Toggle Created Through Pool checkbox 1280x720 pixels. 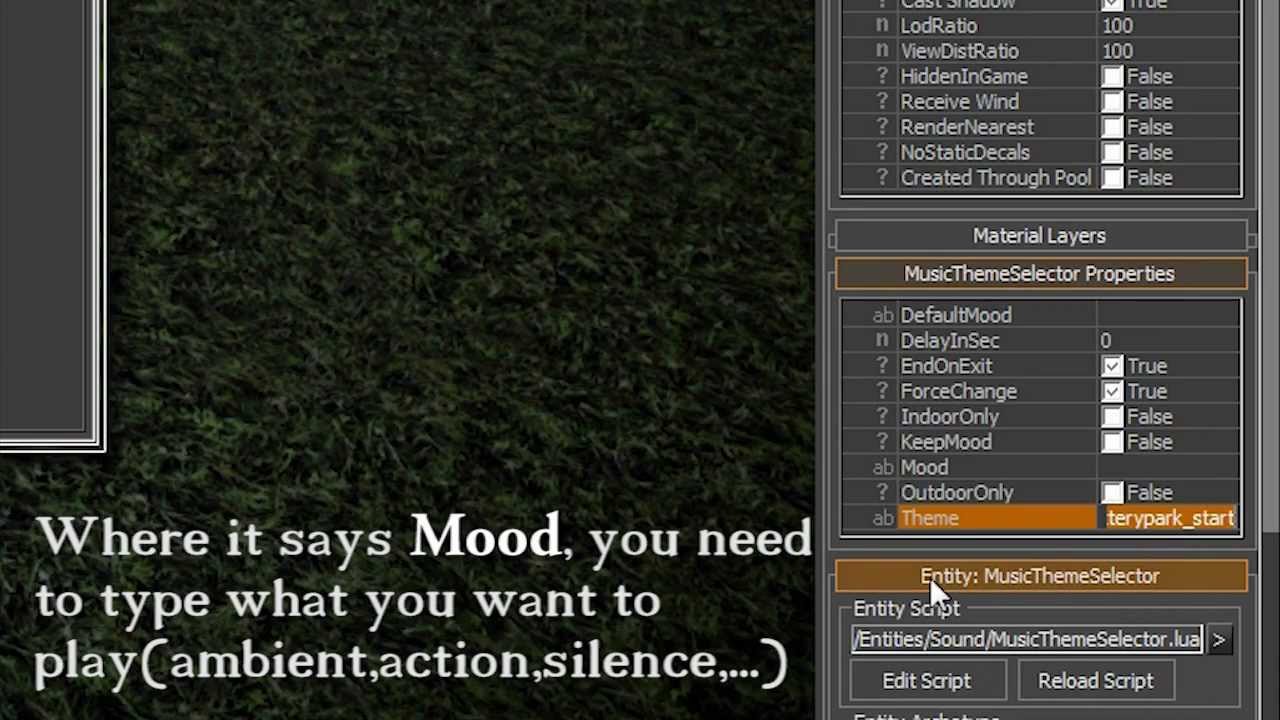click(1113, 178)
